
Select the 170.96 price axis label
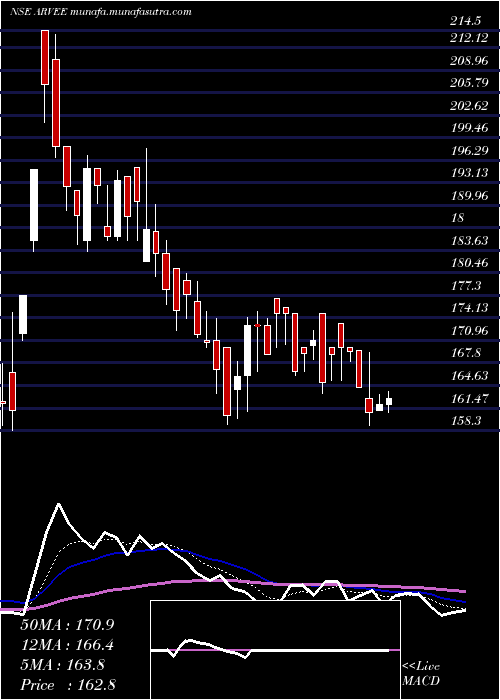[x=469, y=331]
